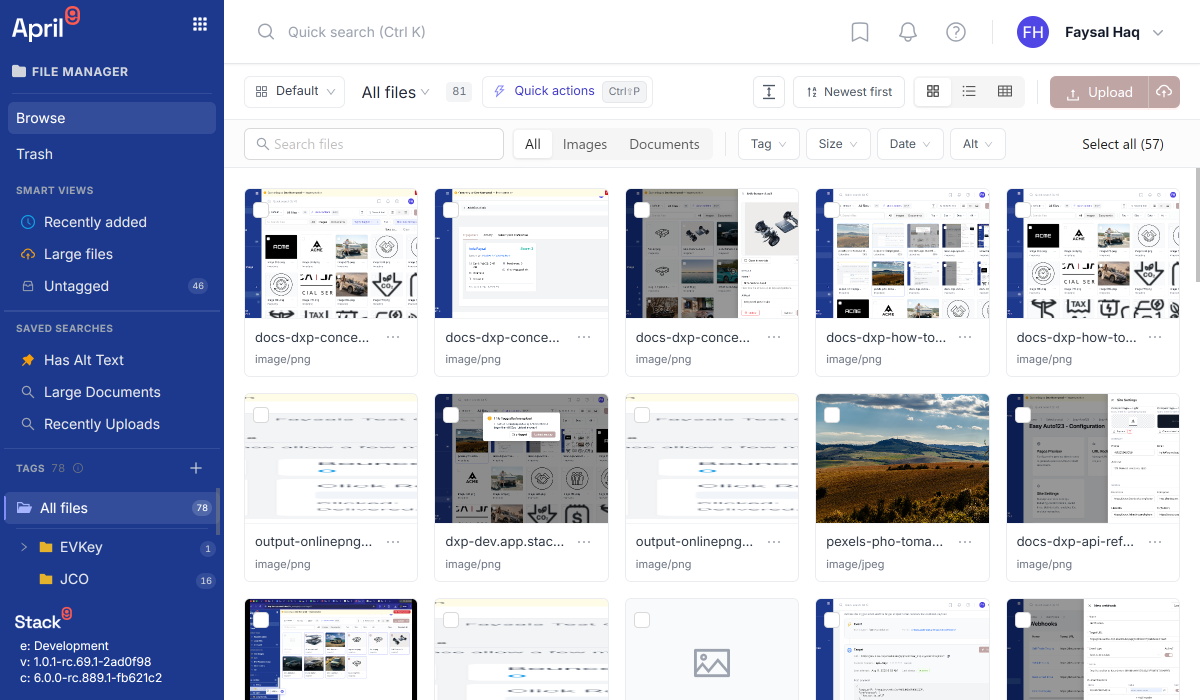The height and width of the screenshot is (700, 1200).
Task: Add a new tag with plus icon
Action: point(196,468)
